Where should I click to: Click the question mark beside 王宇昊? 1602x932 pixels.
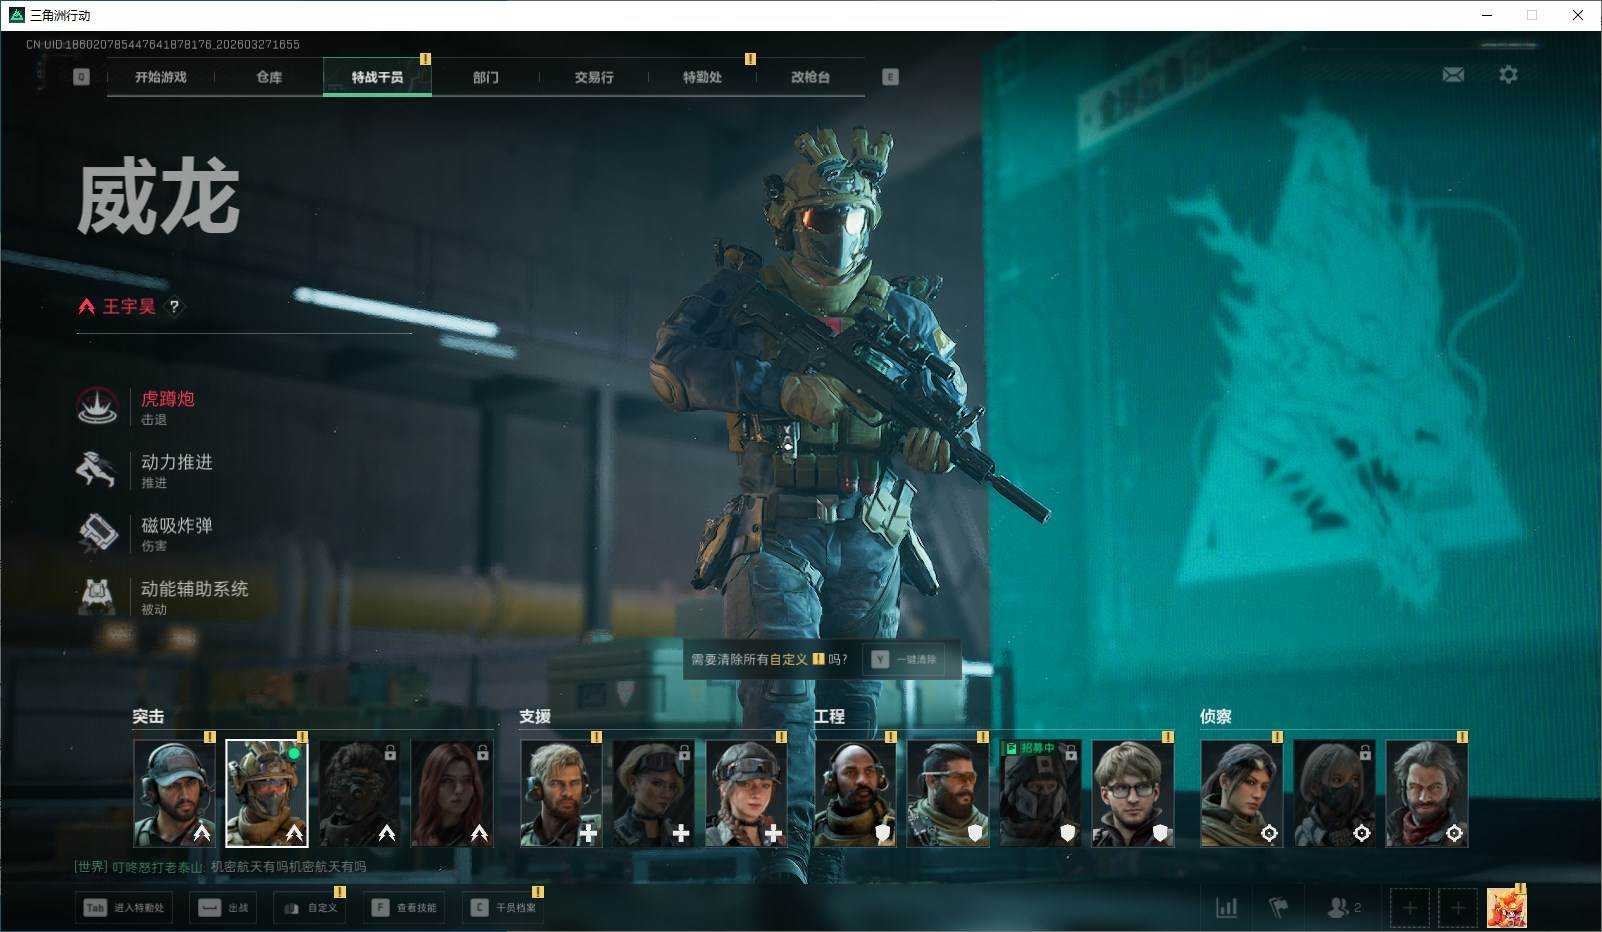point(174,307)
